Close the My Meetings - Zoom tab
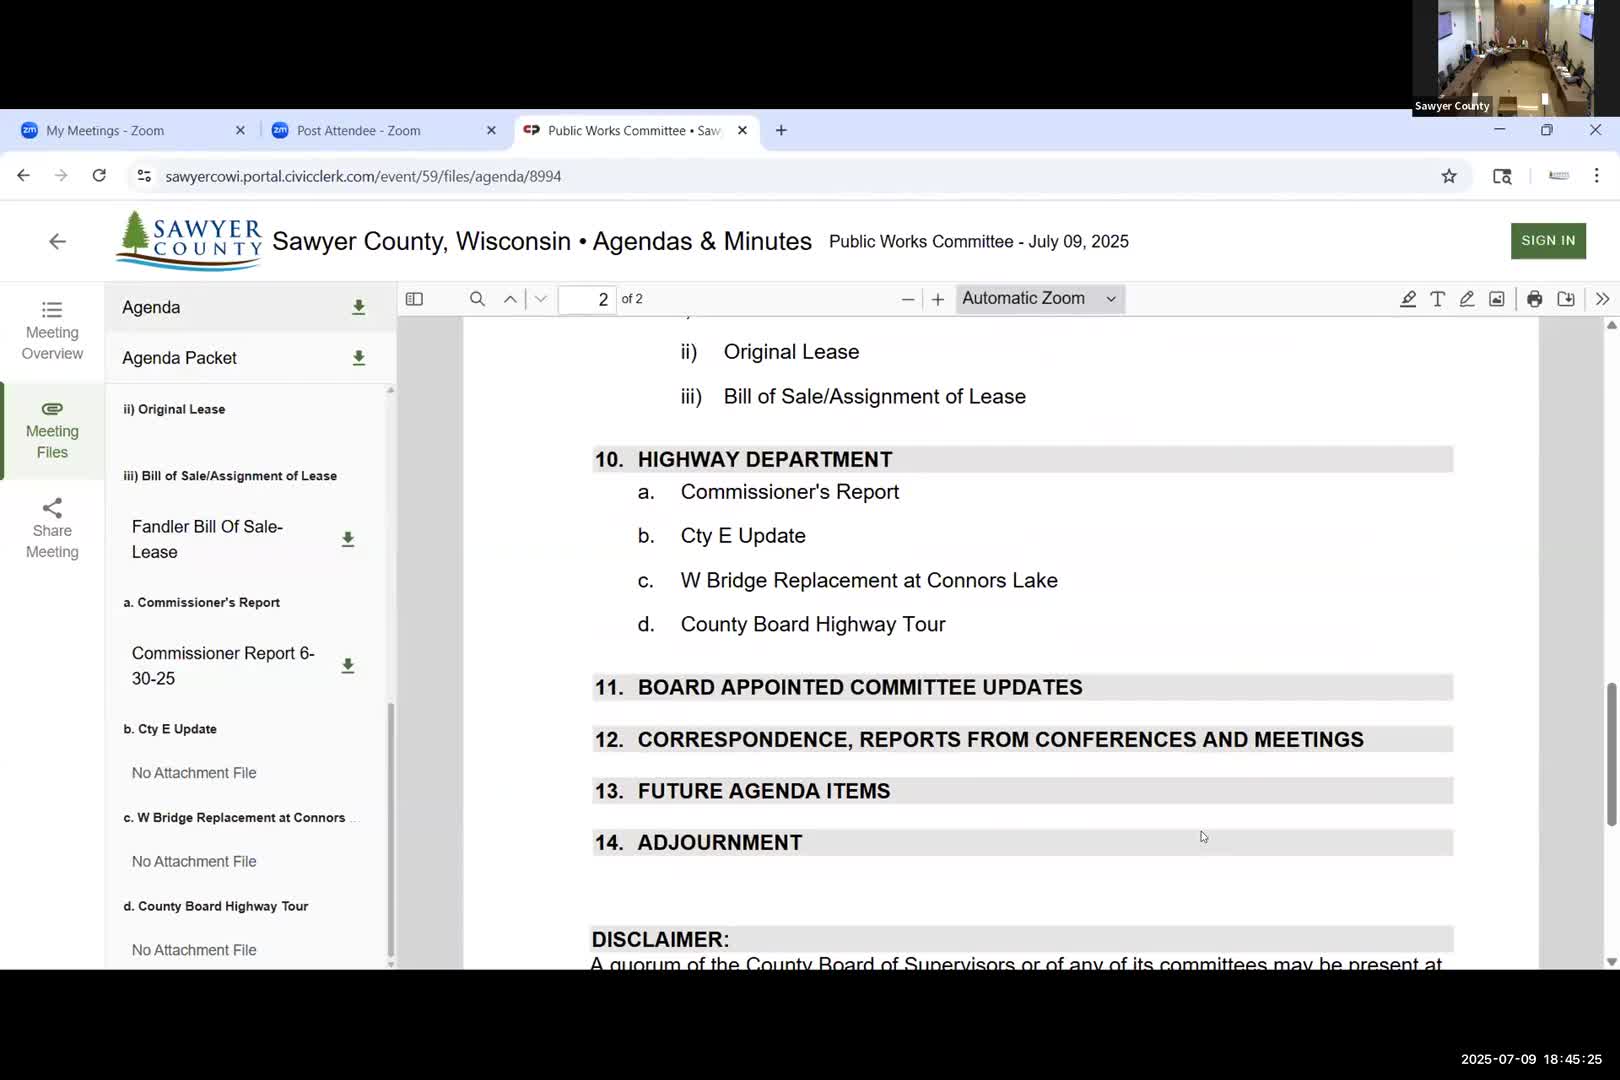 pyautogui.click(x=240, y=131)
